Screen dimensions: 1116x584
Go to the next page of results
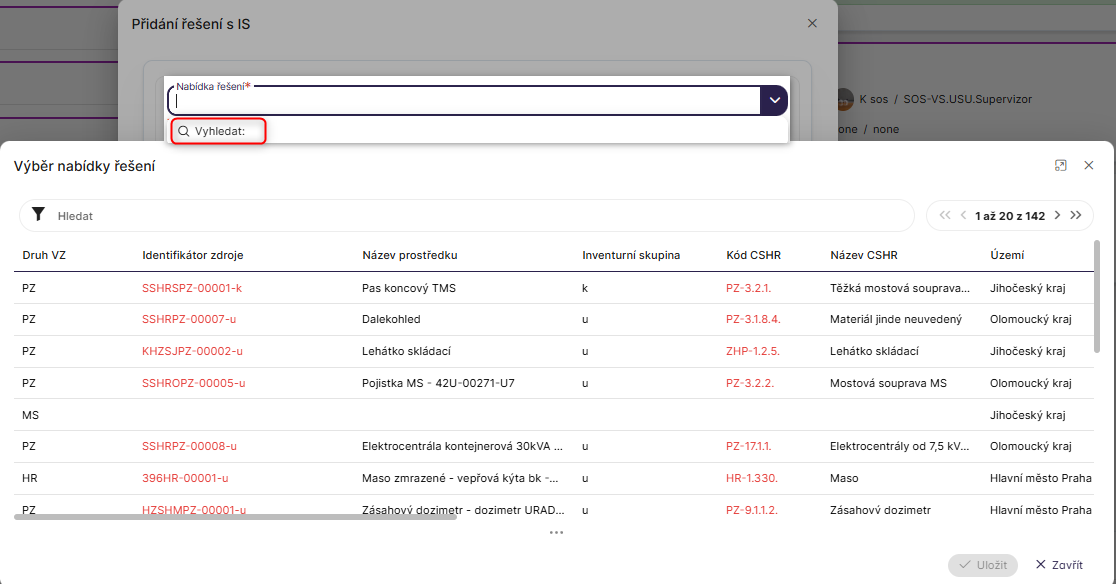1057,216
